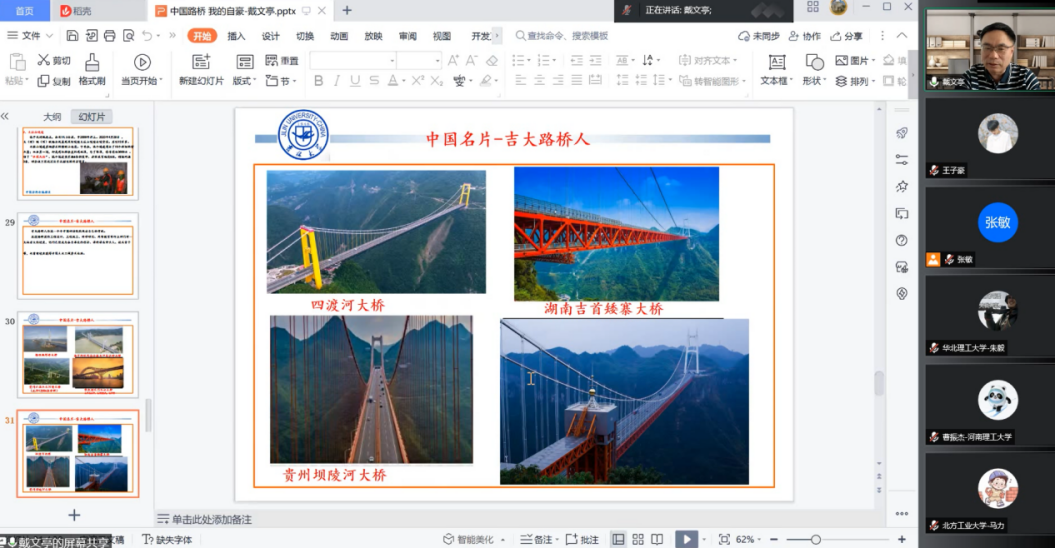This screenshot has width=1055, height=548.
Task: Select the Format Painter (格式刷) tool
Action: (x=92, y=62)
